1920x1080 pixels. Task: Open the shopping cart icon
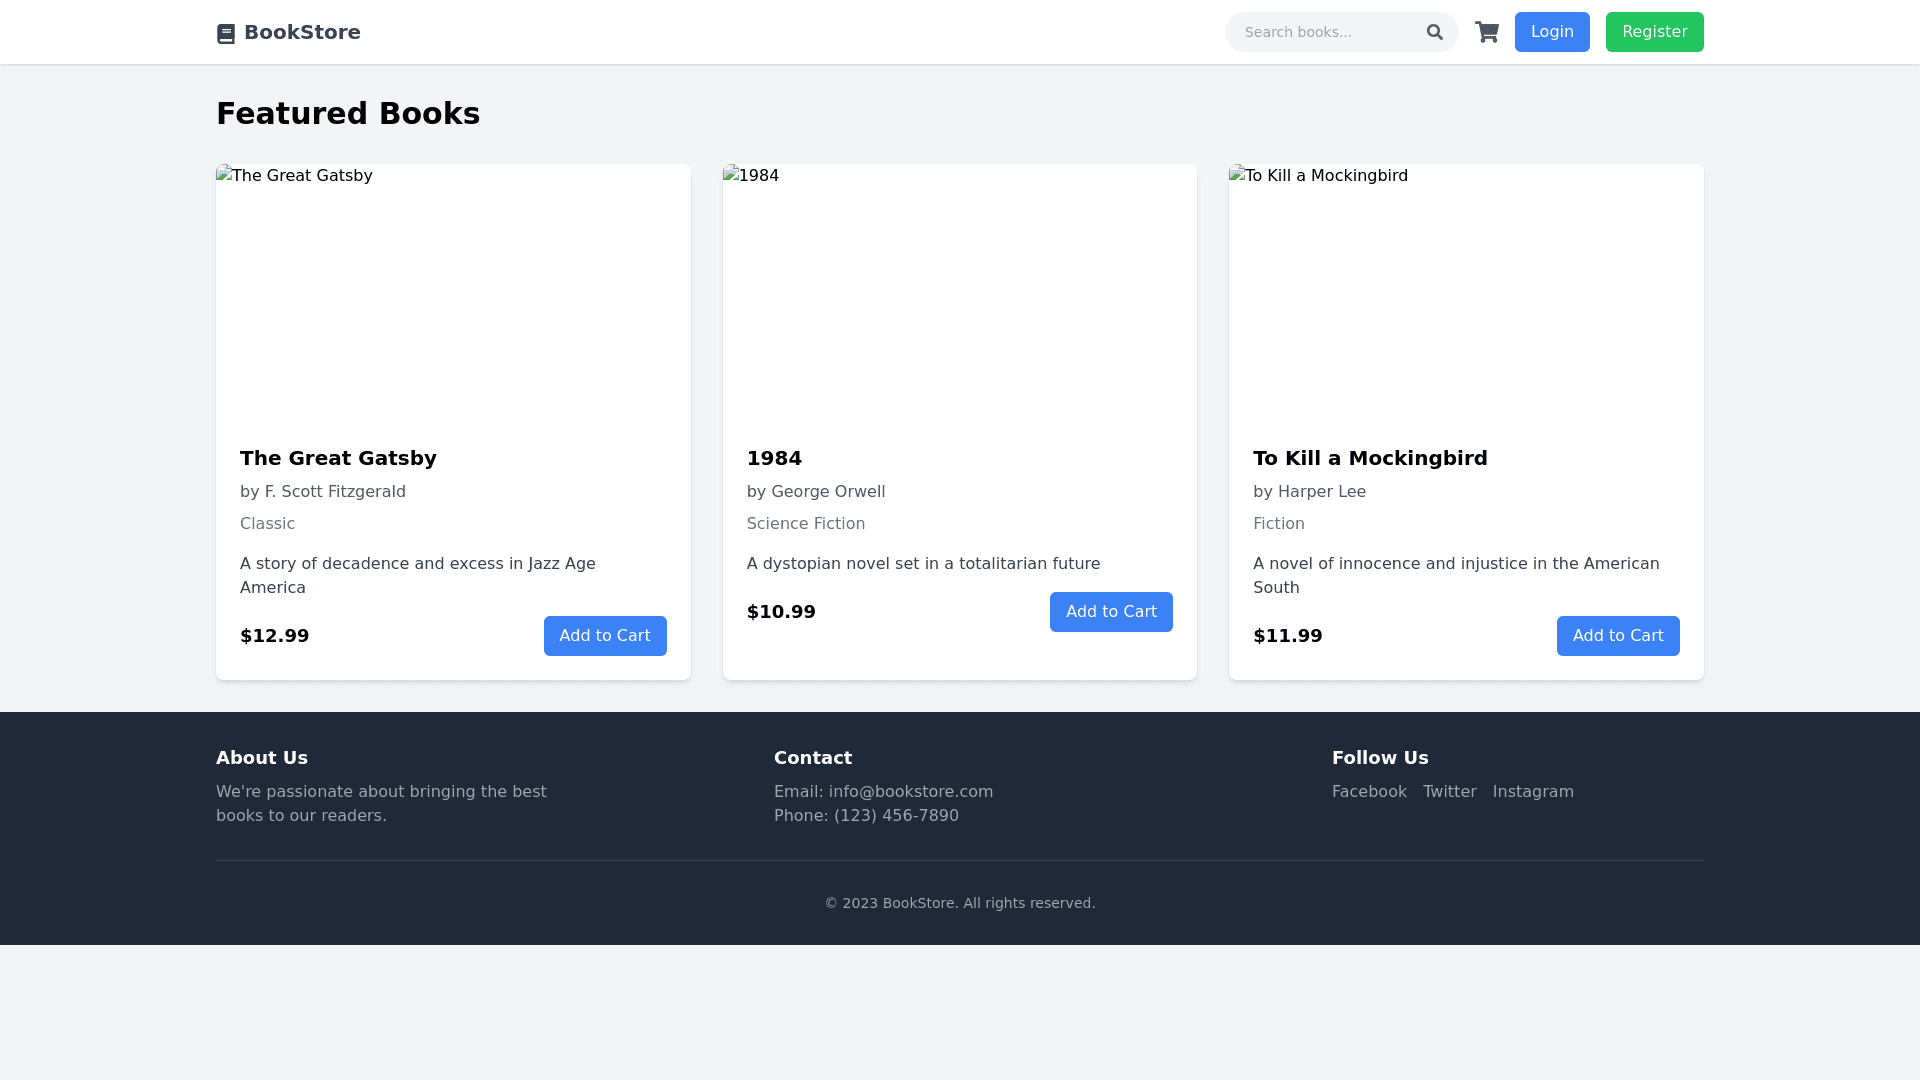(x=1486, y=32)
